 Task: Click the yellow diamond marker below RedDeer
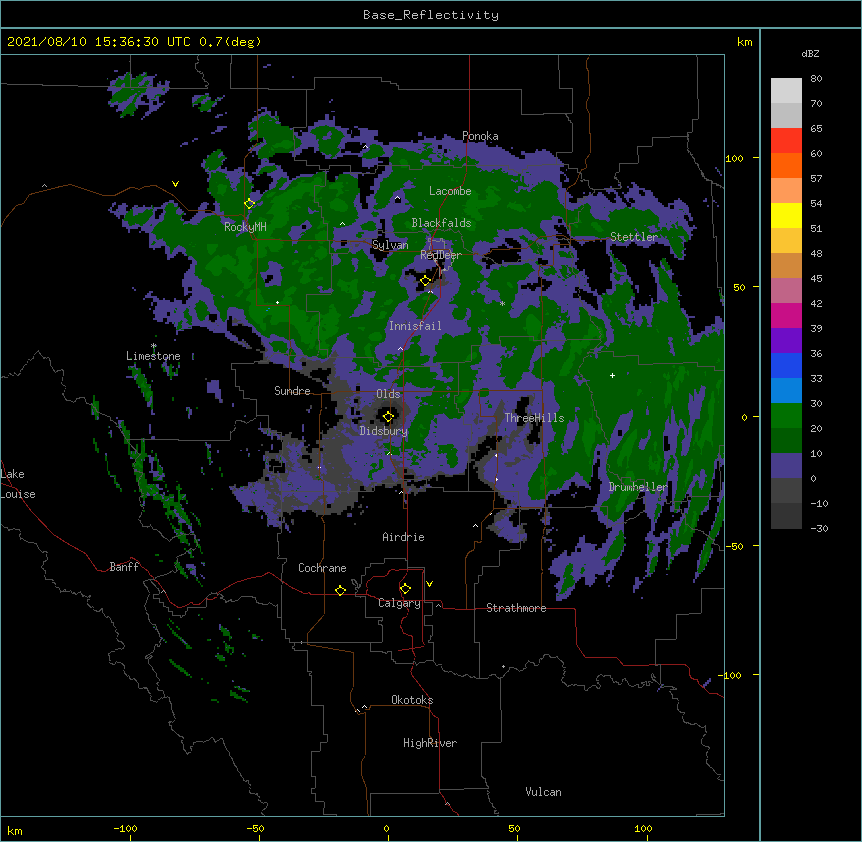[x=426, y=281]
